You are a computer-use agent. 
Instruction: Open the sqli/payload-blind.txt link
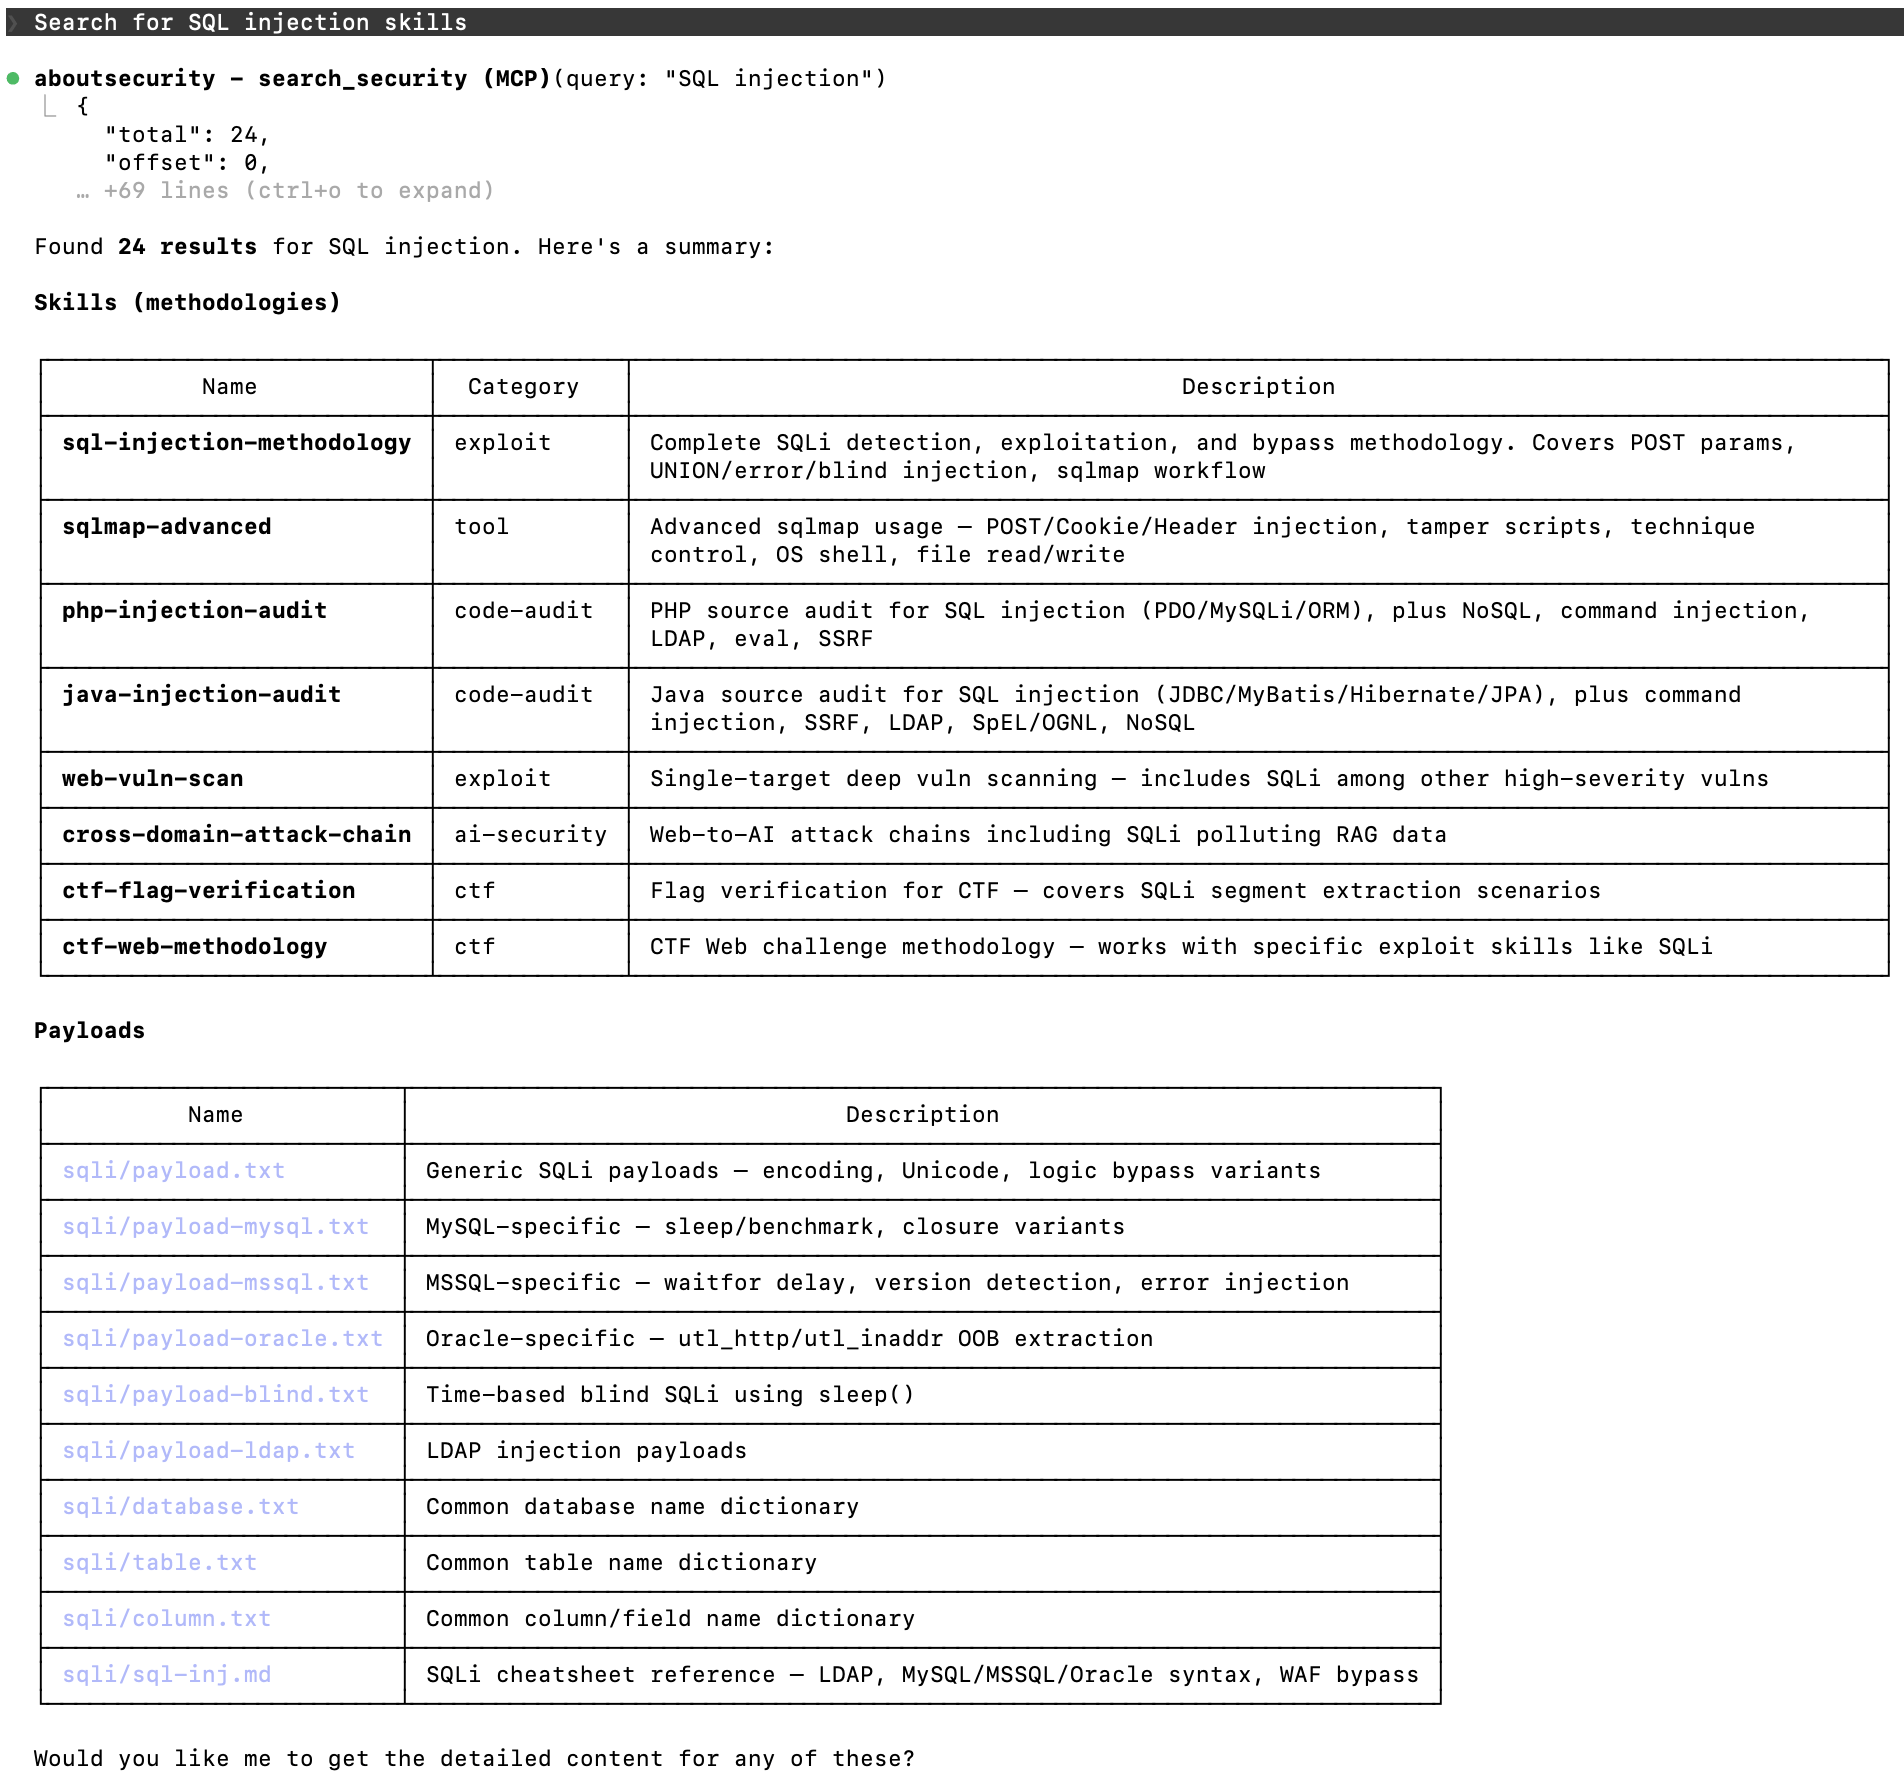point(215,1394)
